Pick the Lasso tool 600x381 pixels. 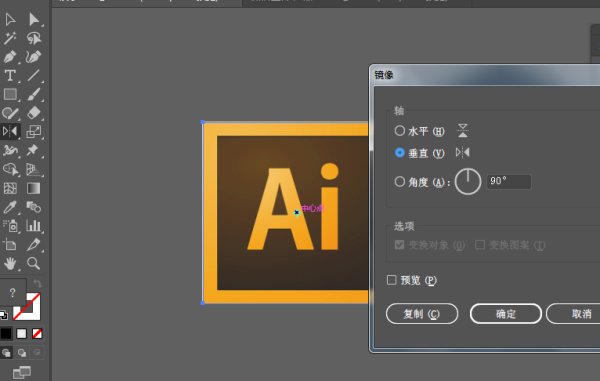[34, 38]
